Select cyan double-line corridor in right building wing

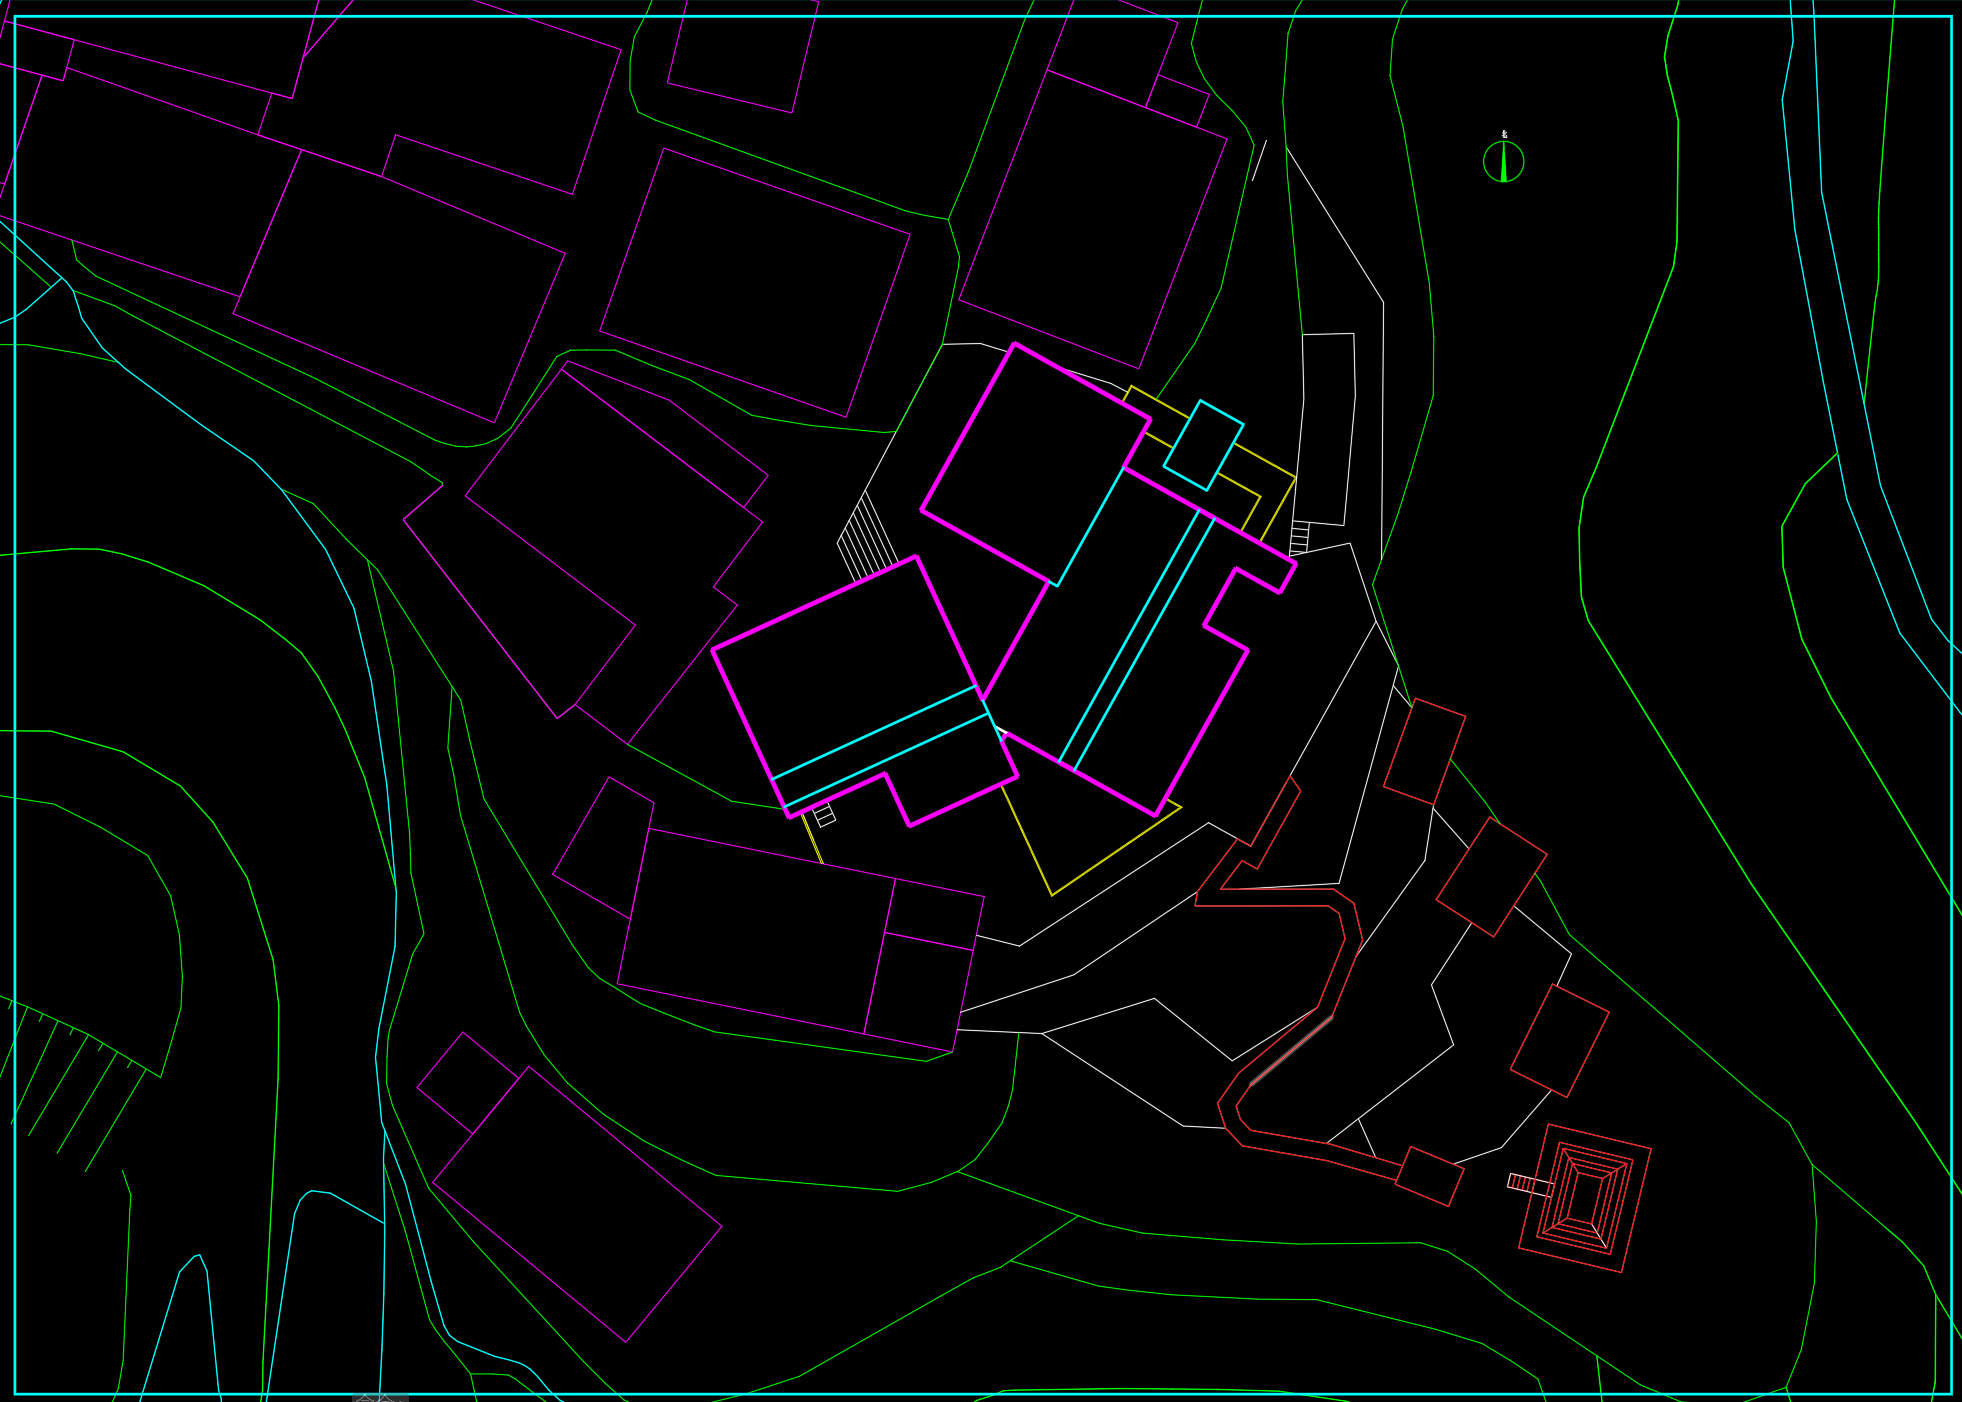1136,640
